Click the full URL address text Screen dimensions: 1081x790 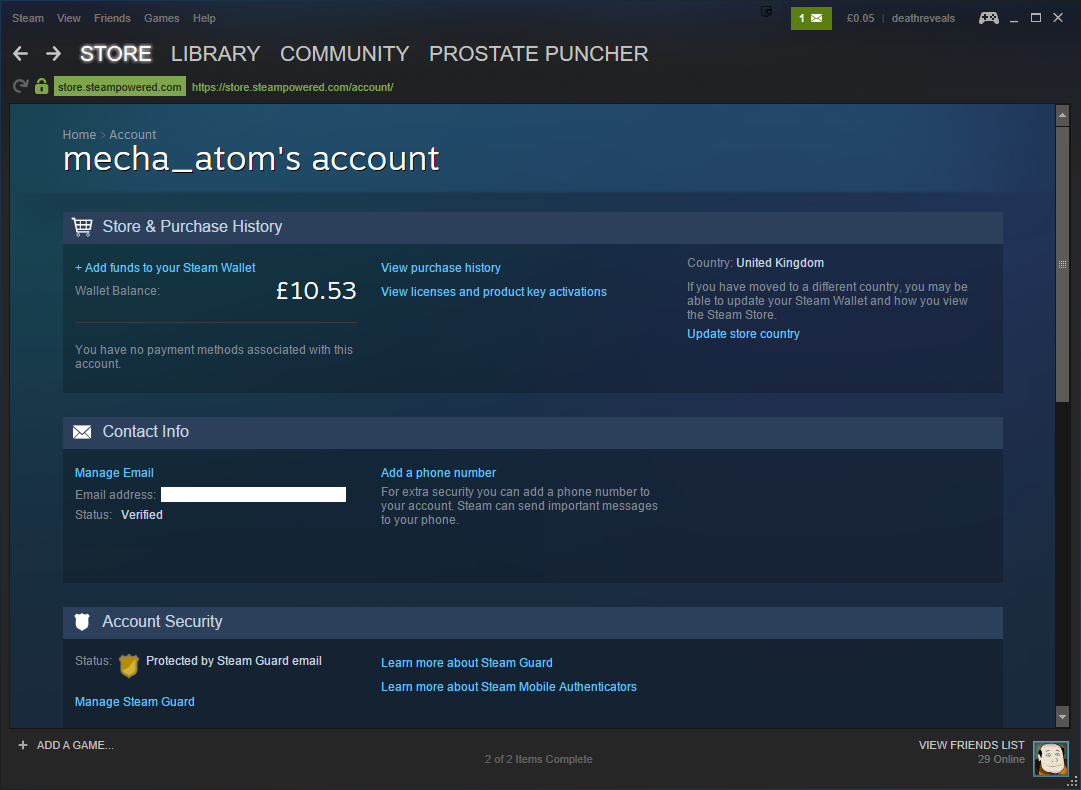click(x=292, y=88)
